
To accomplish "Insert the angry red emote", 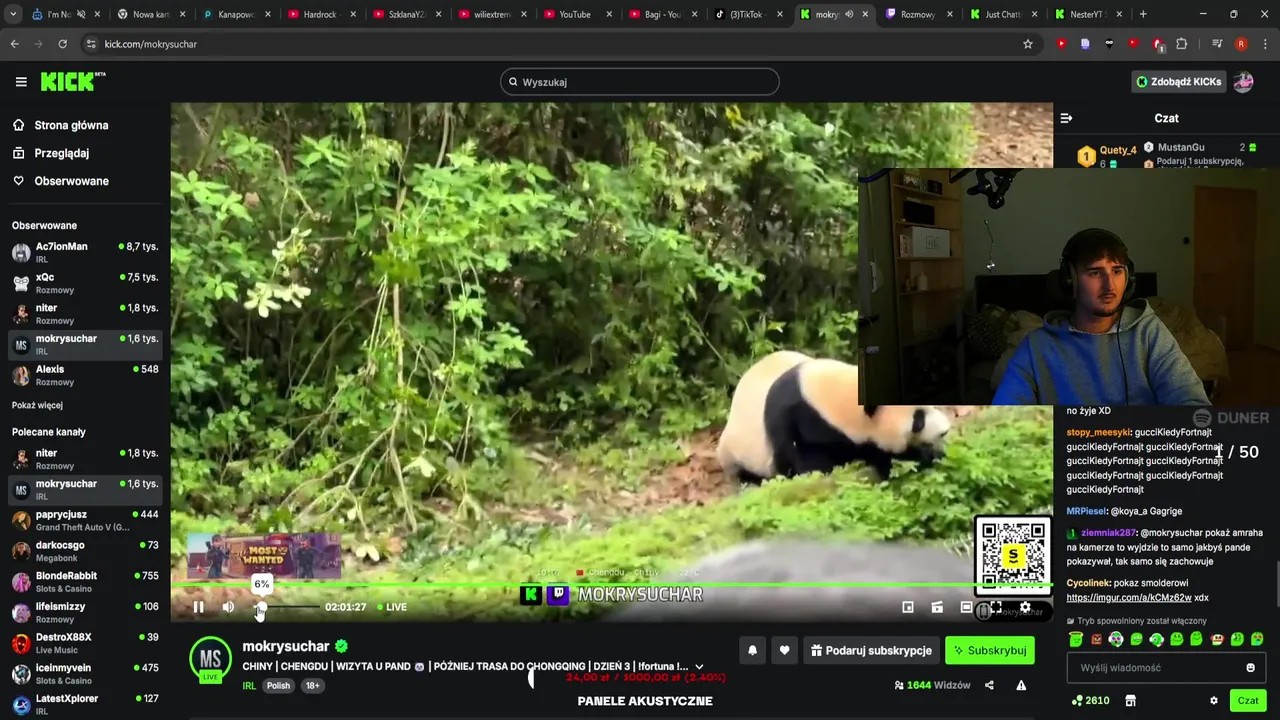I will [x=1096, y=639].
